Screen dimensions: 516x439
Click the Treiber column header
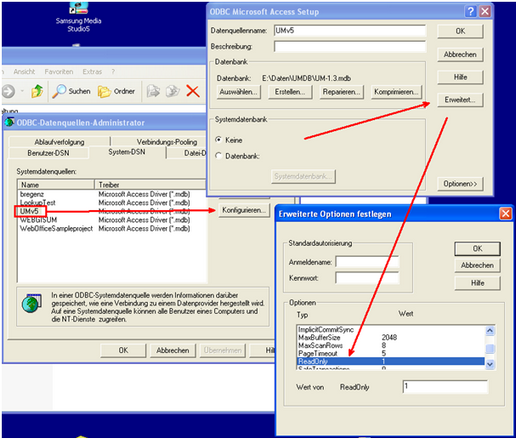(x=150, y=185)
